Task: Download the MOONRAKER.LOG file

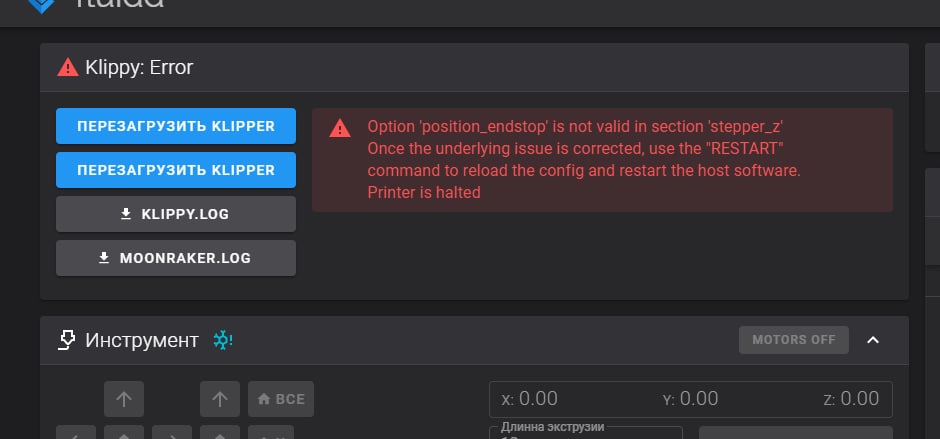Action: click(x=176, y=258)
